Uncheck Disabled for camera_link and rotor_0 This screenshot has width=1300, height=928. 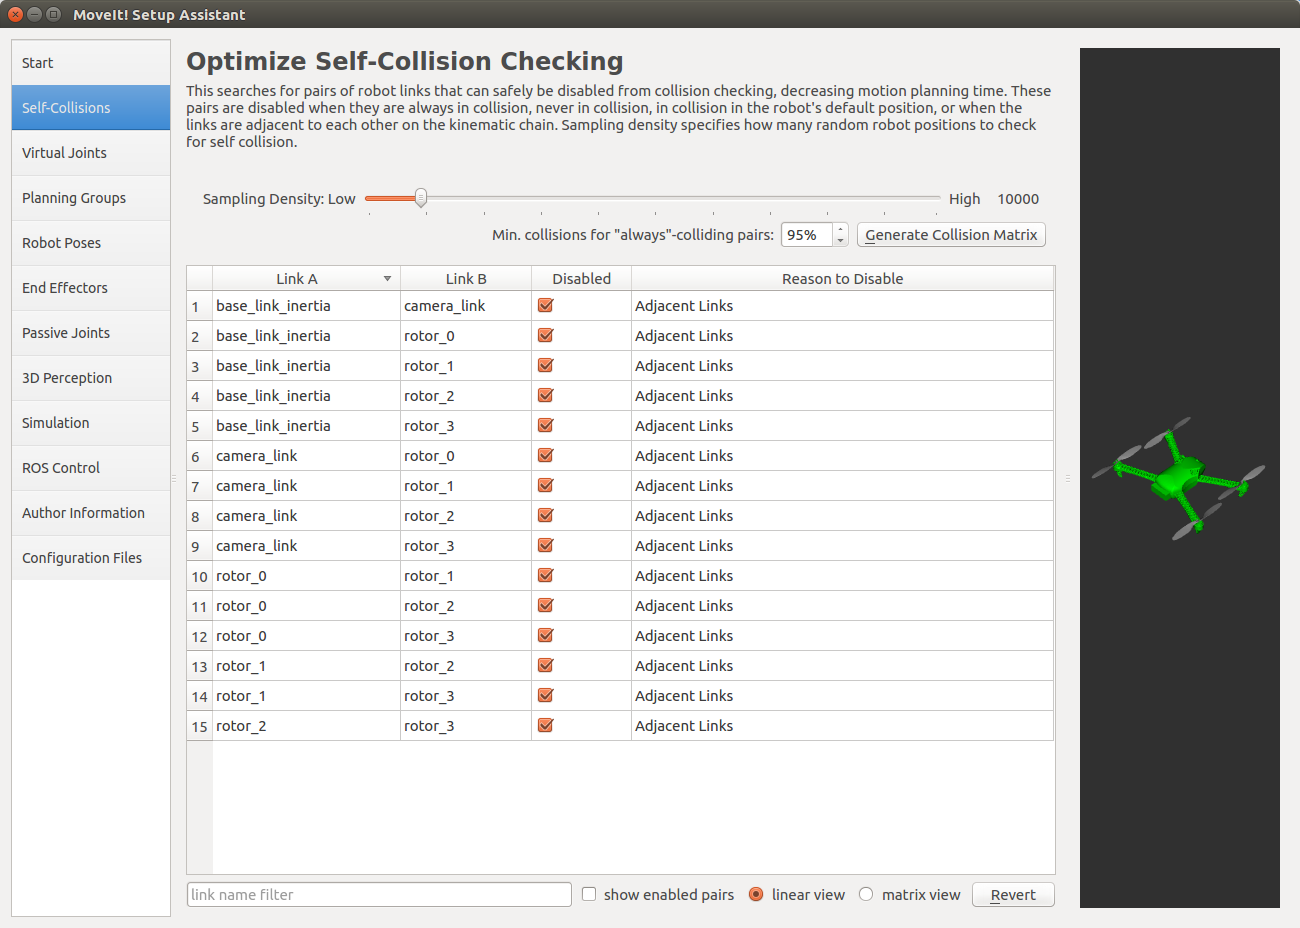click(x=545, y=456)
